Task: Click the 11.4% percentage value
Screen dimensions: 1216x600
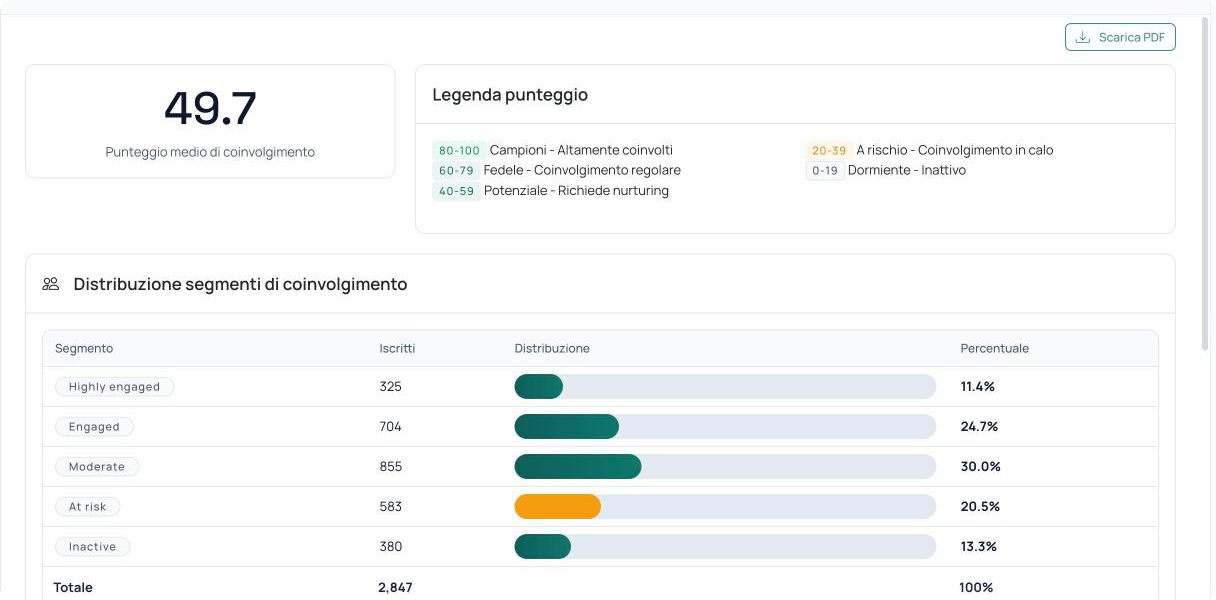Action: click(978, 387)
